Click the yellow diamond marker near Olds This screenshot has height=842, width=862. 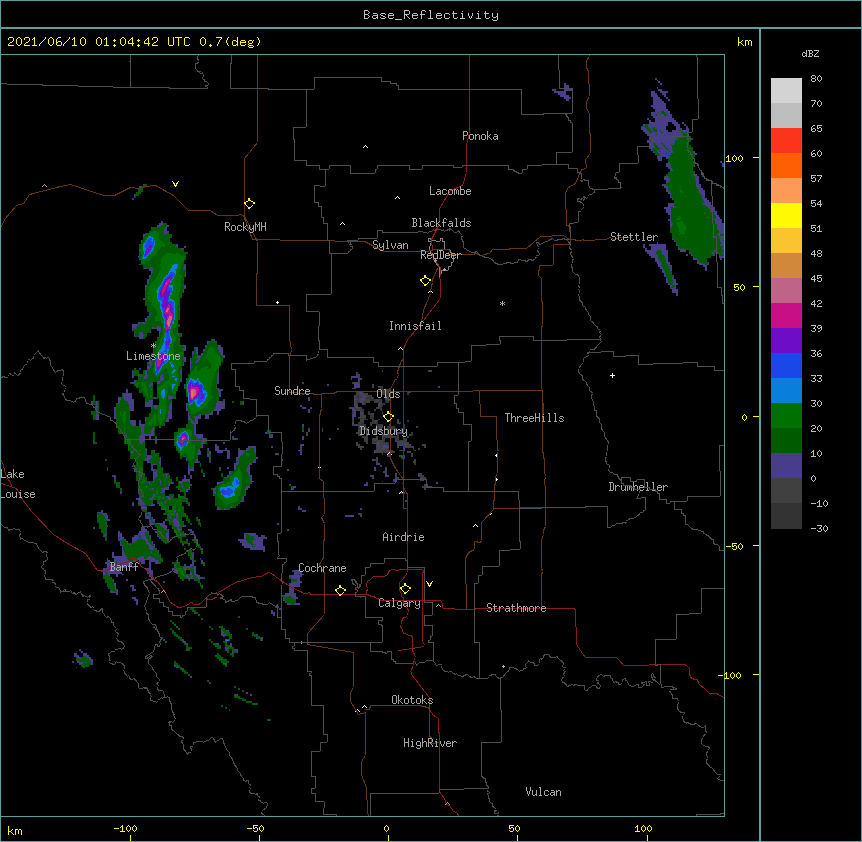[388, 417]
